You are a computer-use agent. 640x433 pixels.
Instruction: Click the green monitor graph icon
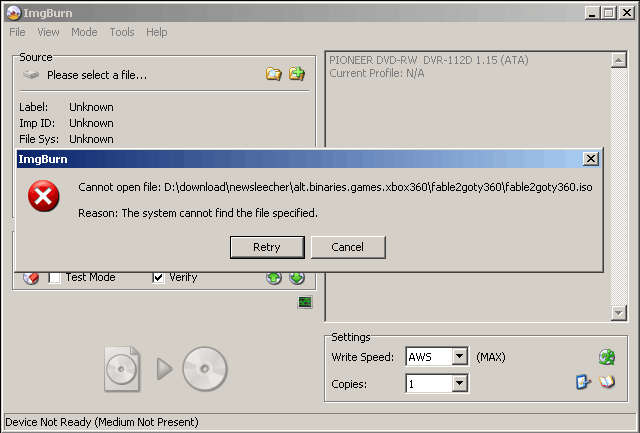click(305, 302)
